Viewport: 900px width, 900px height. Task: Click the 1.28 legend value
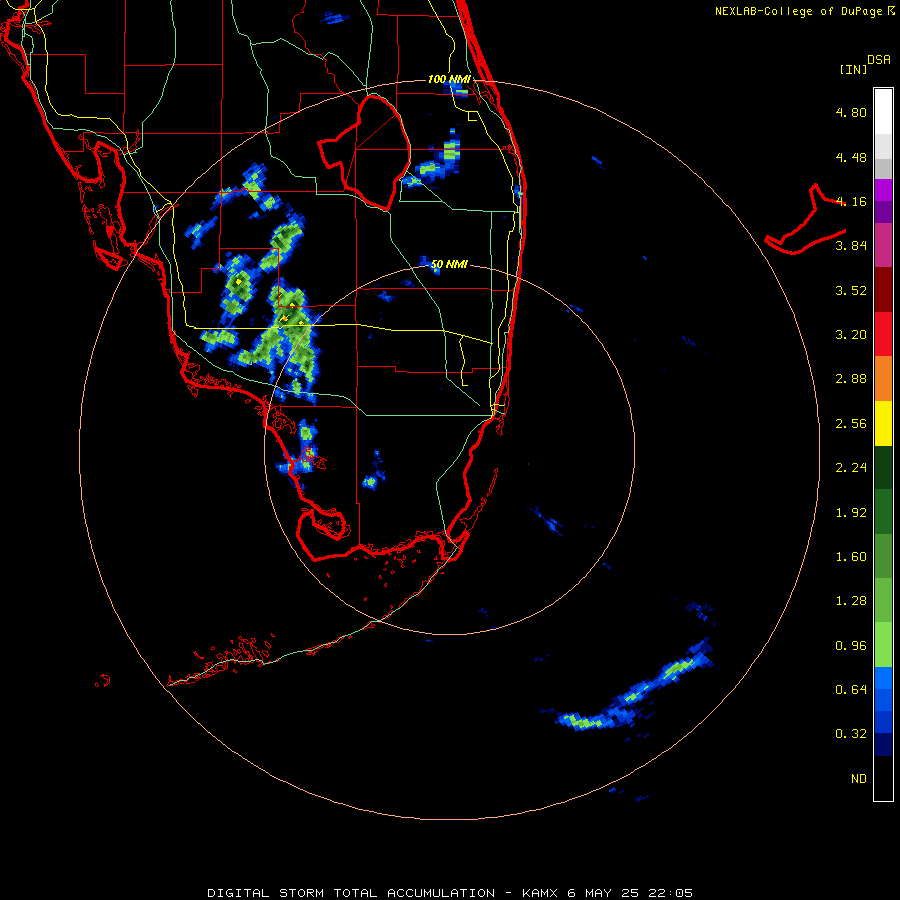[x=851, y=601]
